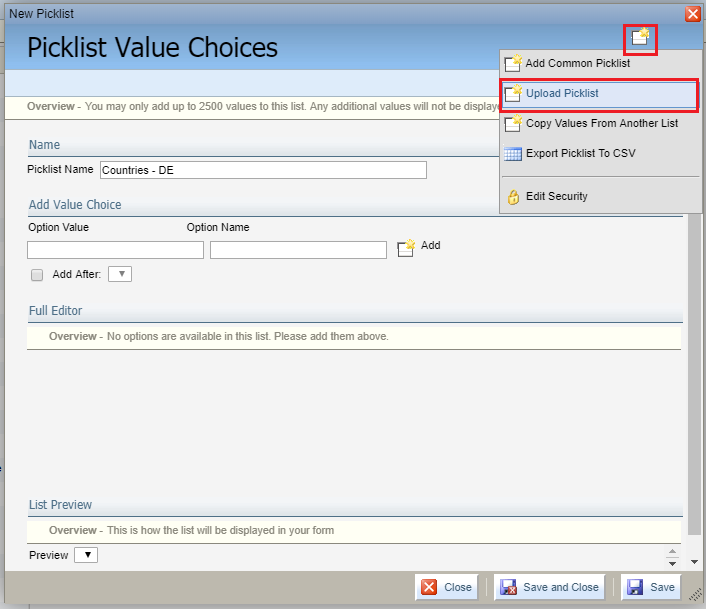Viewport: 706px width, 609px height.
Task: Click into the Option Name field
Action: [298, 250]
